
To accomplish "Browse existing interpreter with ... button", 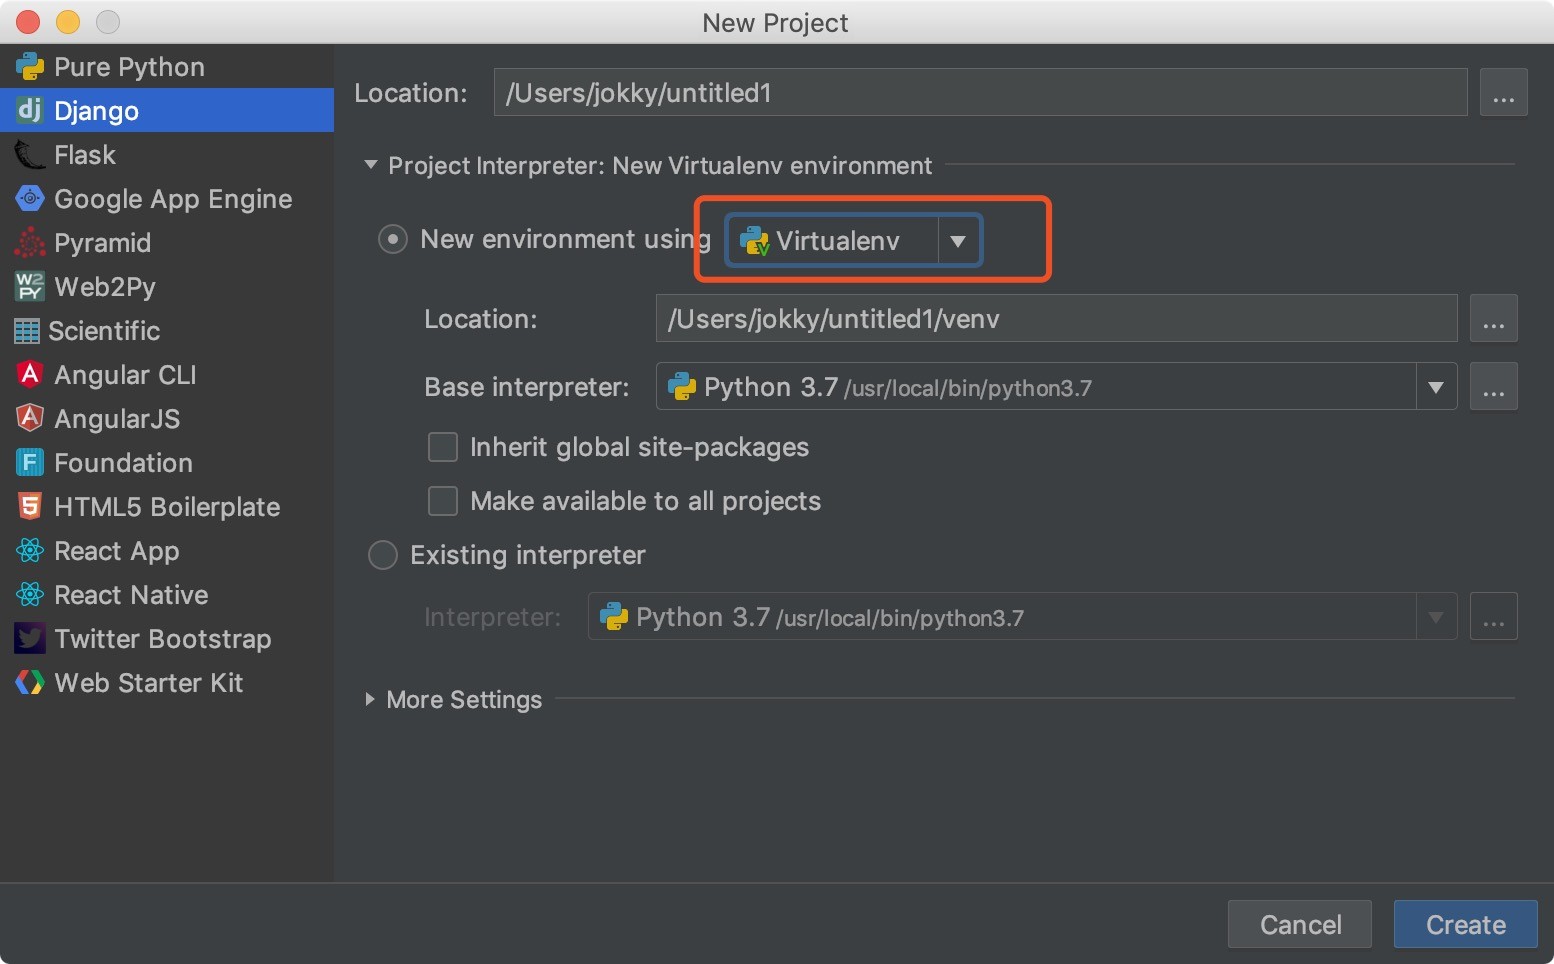I will (x=1493, y=617).
